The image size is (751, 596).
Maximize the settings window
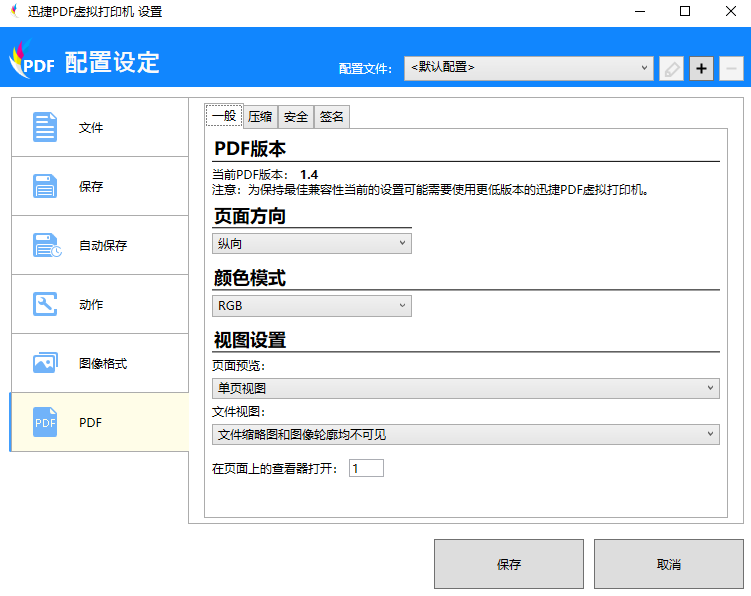coord(685,11)
